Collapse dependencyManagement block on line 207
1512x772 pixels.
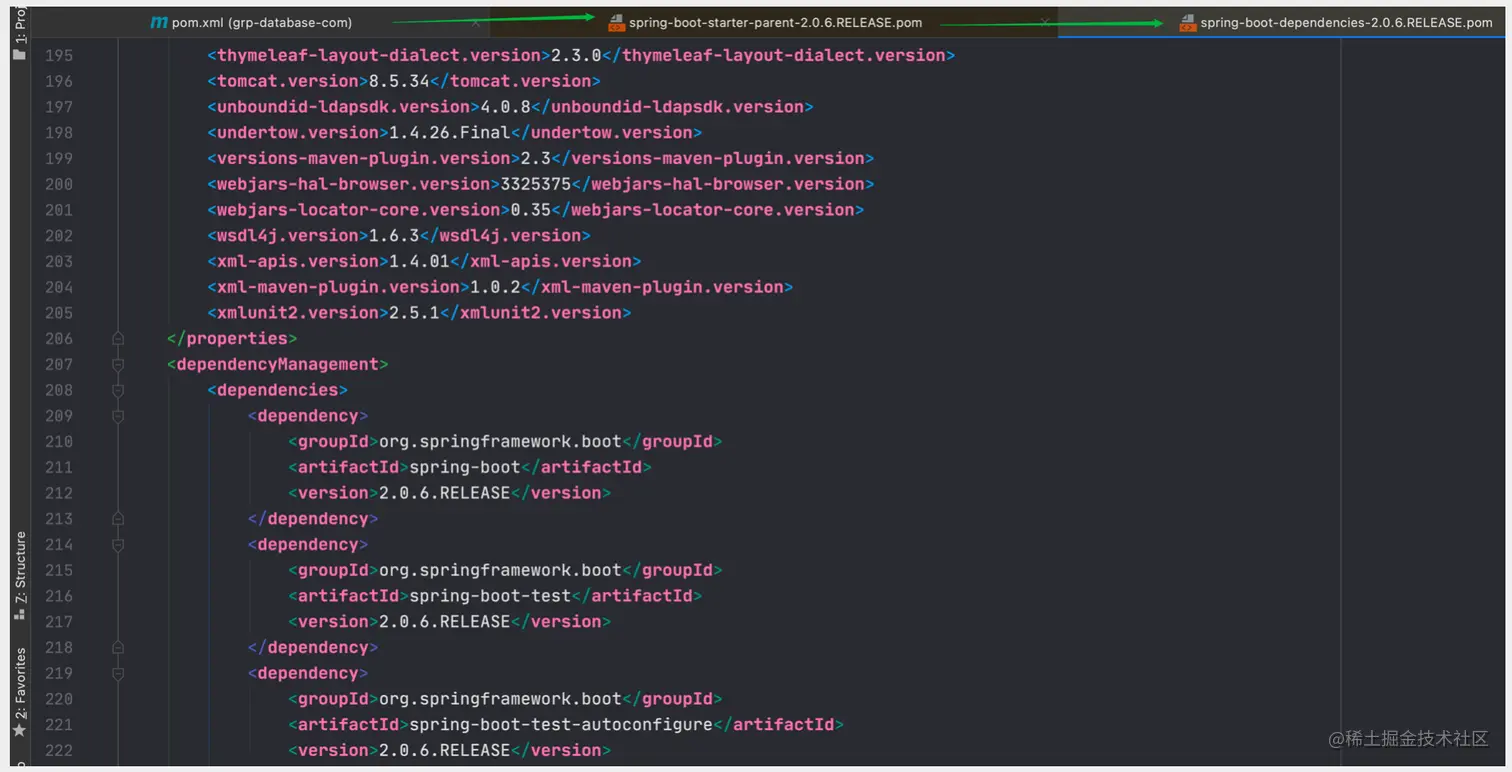118,364
